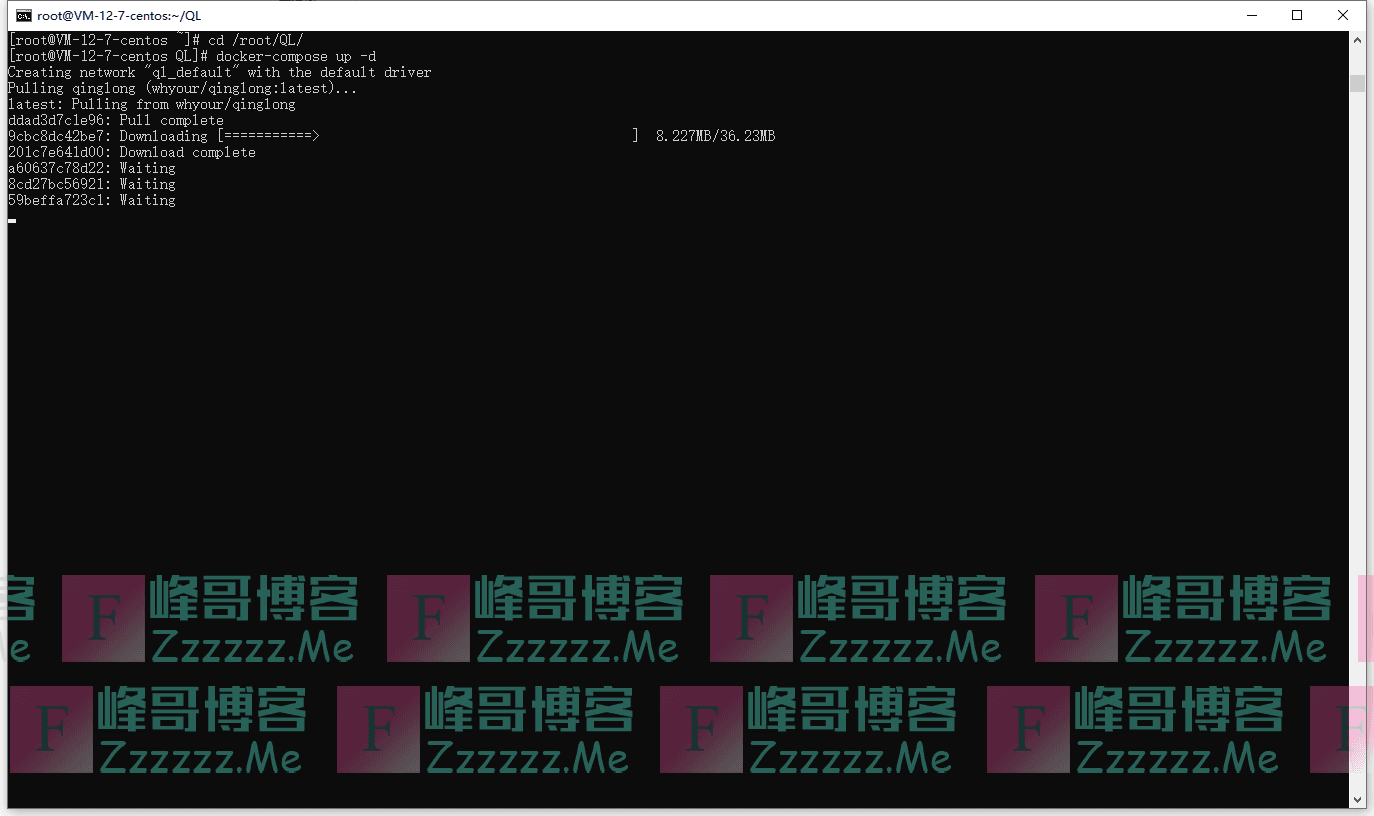Viewport: 1374px width, 816px height.
Task: Select the '201c7e641d00: Download complete' line
Action: click(131, 152)
